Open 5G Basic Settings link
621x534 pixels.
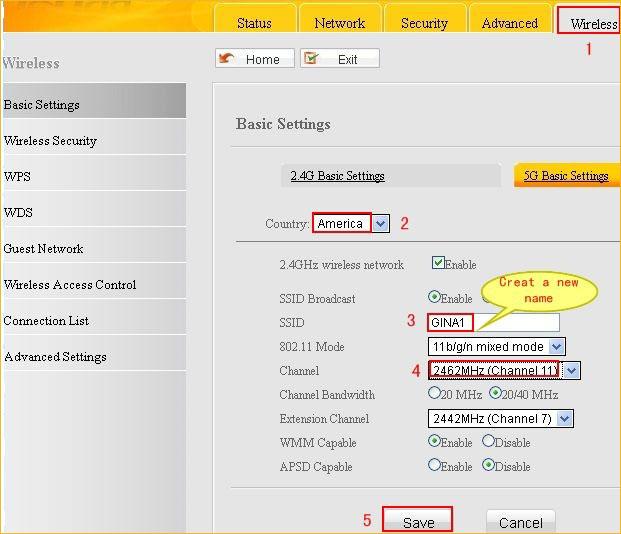coord(566,176)
